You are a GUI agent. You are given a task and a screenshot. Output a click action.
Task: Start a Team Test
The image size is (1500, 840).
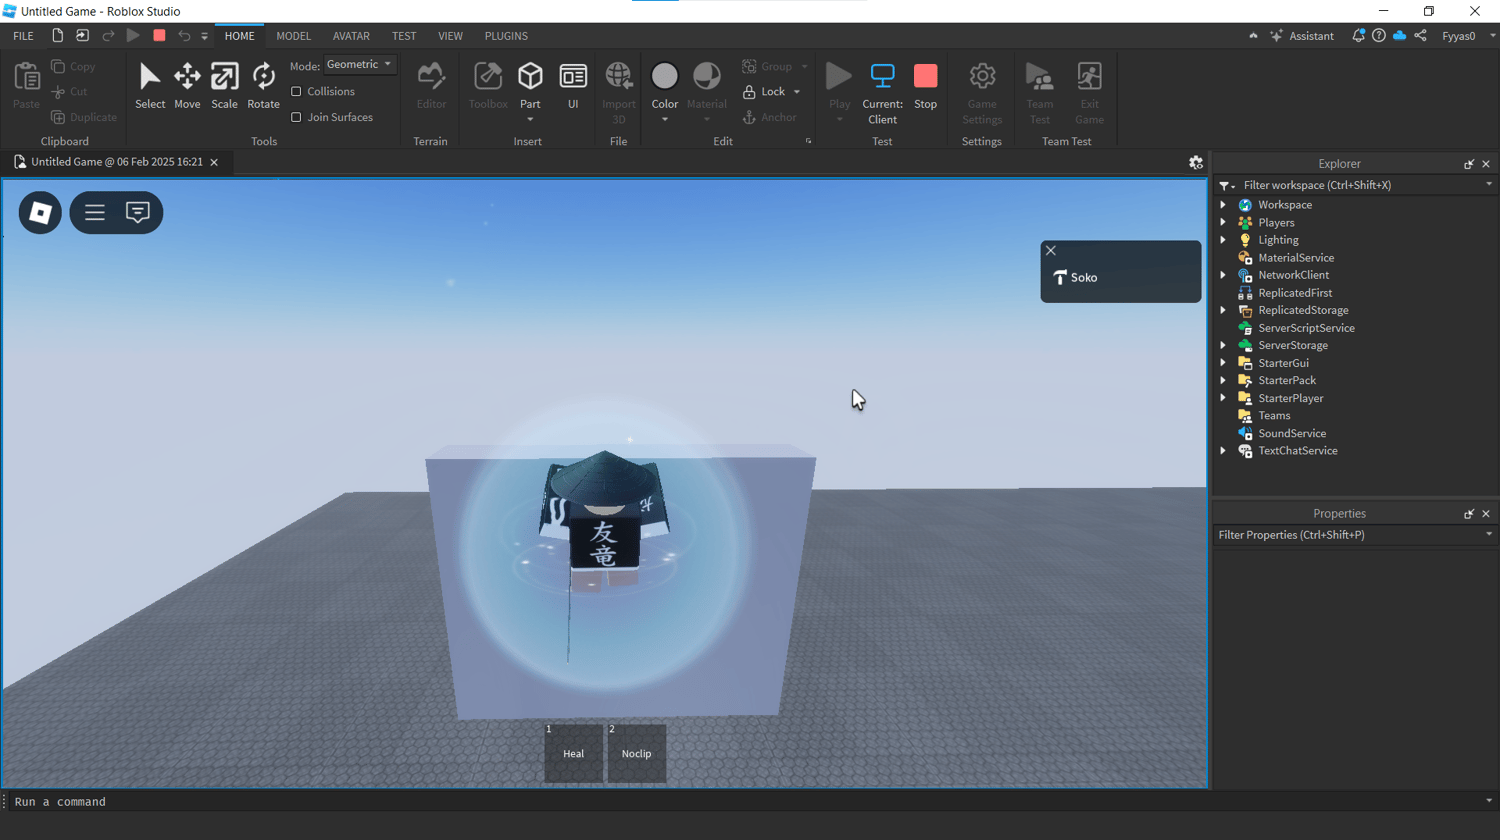coord(1040,92)
